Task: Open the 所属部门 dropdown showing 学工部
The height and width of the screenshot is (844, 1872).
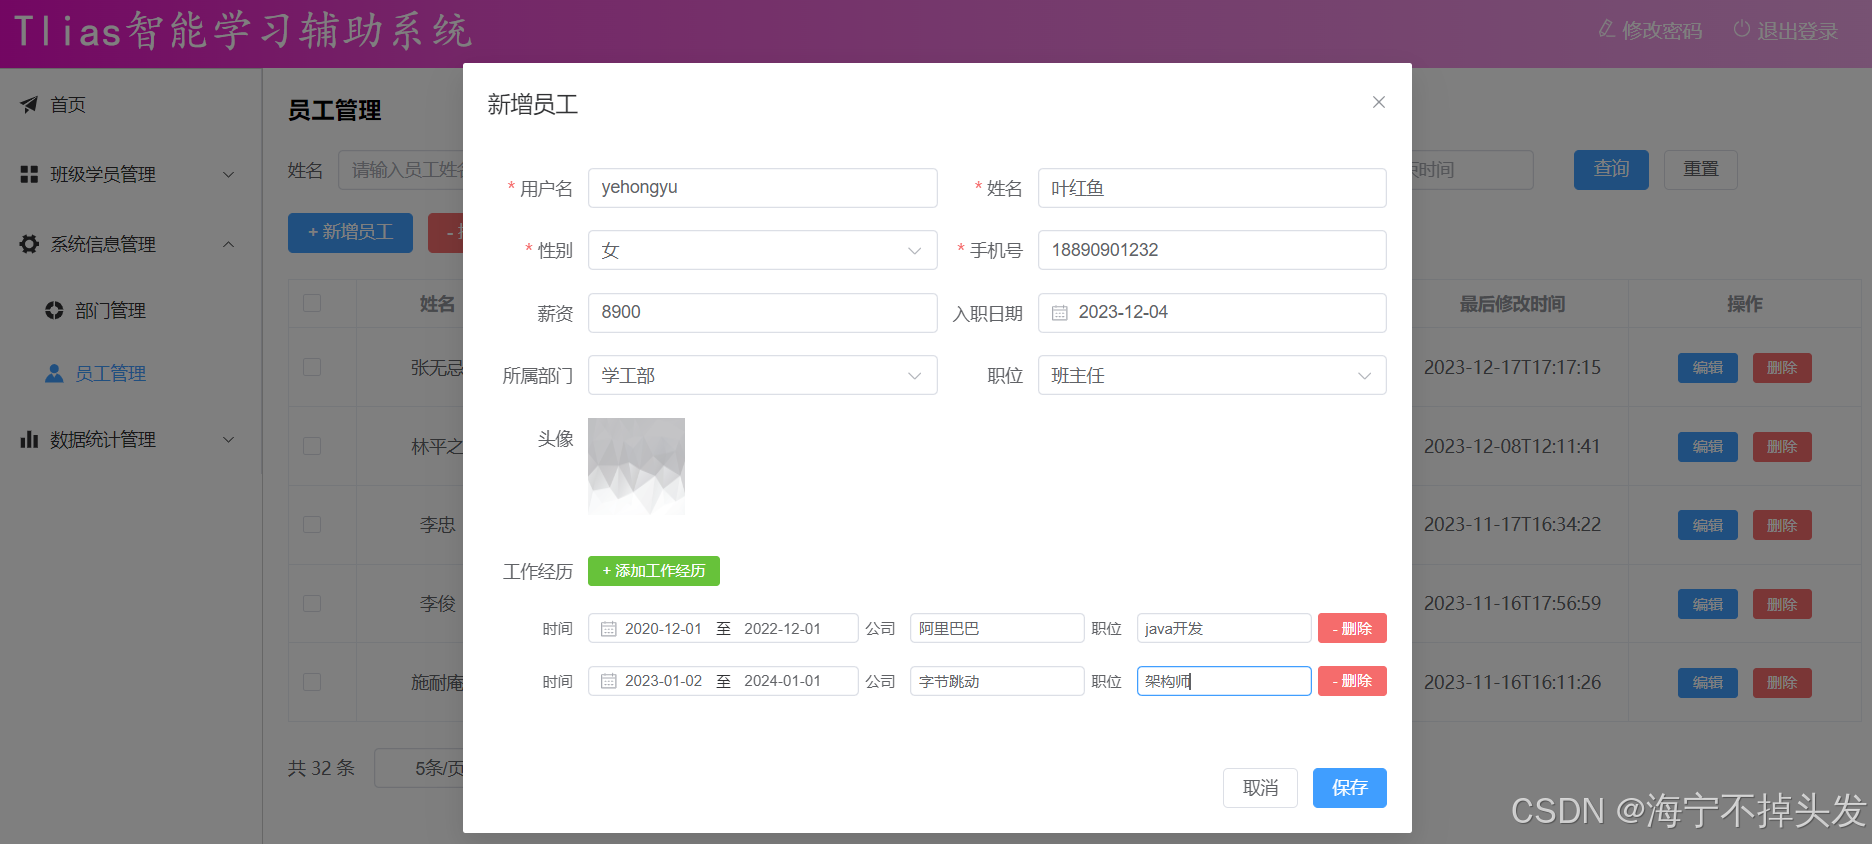Action: click(762, 375)
